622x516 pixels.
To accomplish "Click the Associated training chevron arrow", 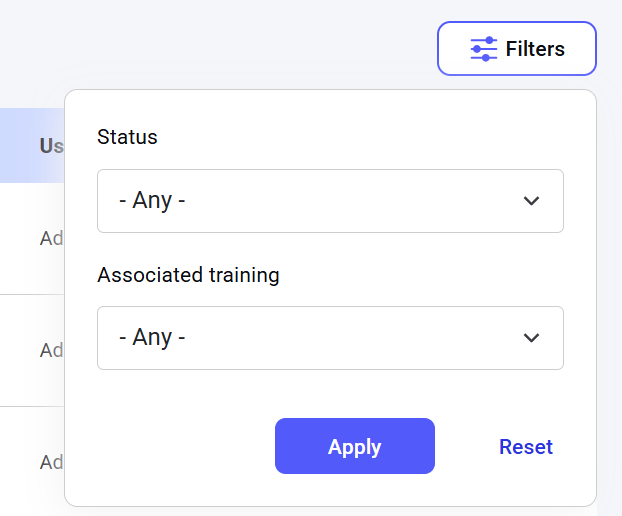I will click(x=531, y=338).
